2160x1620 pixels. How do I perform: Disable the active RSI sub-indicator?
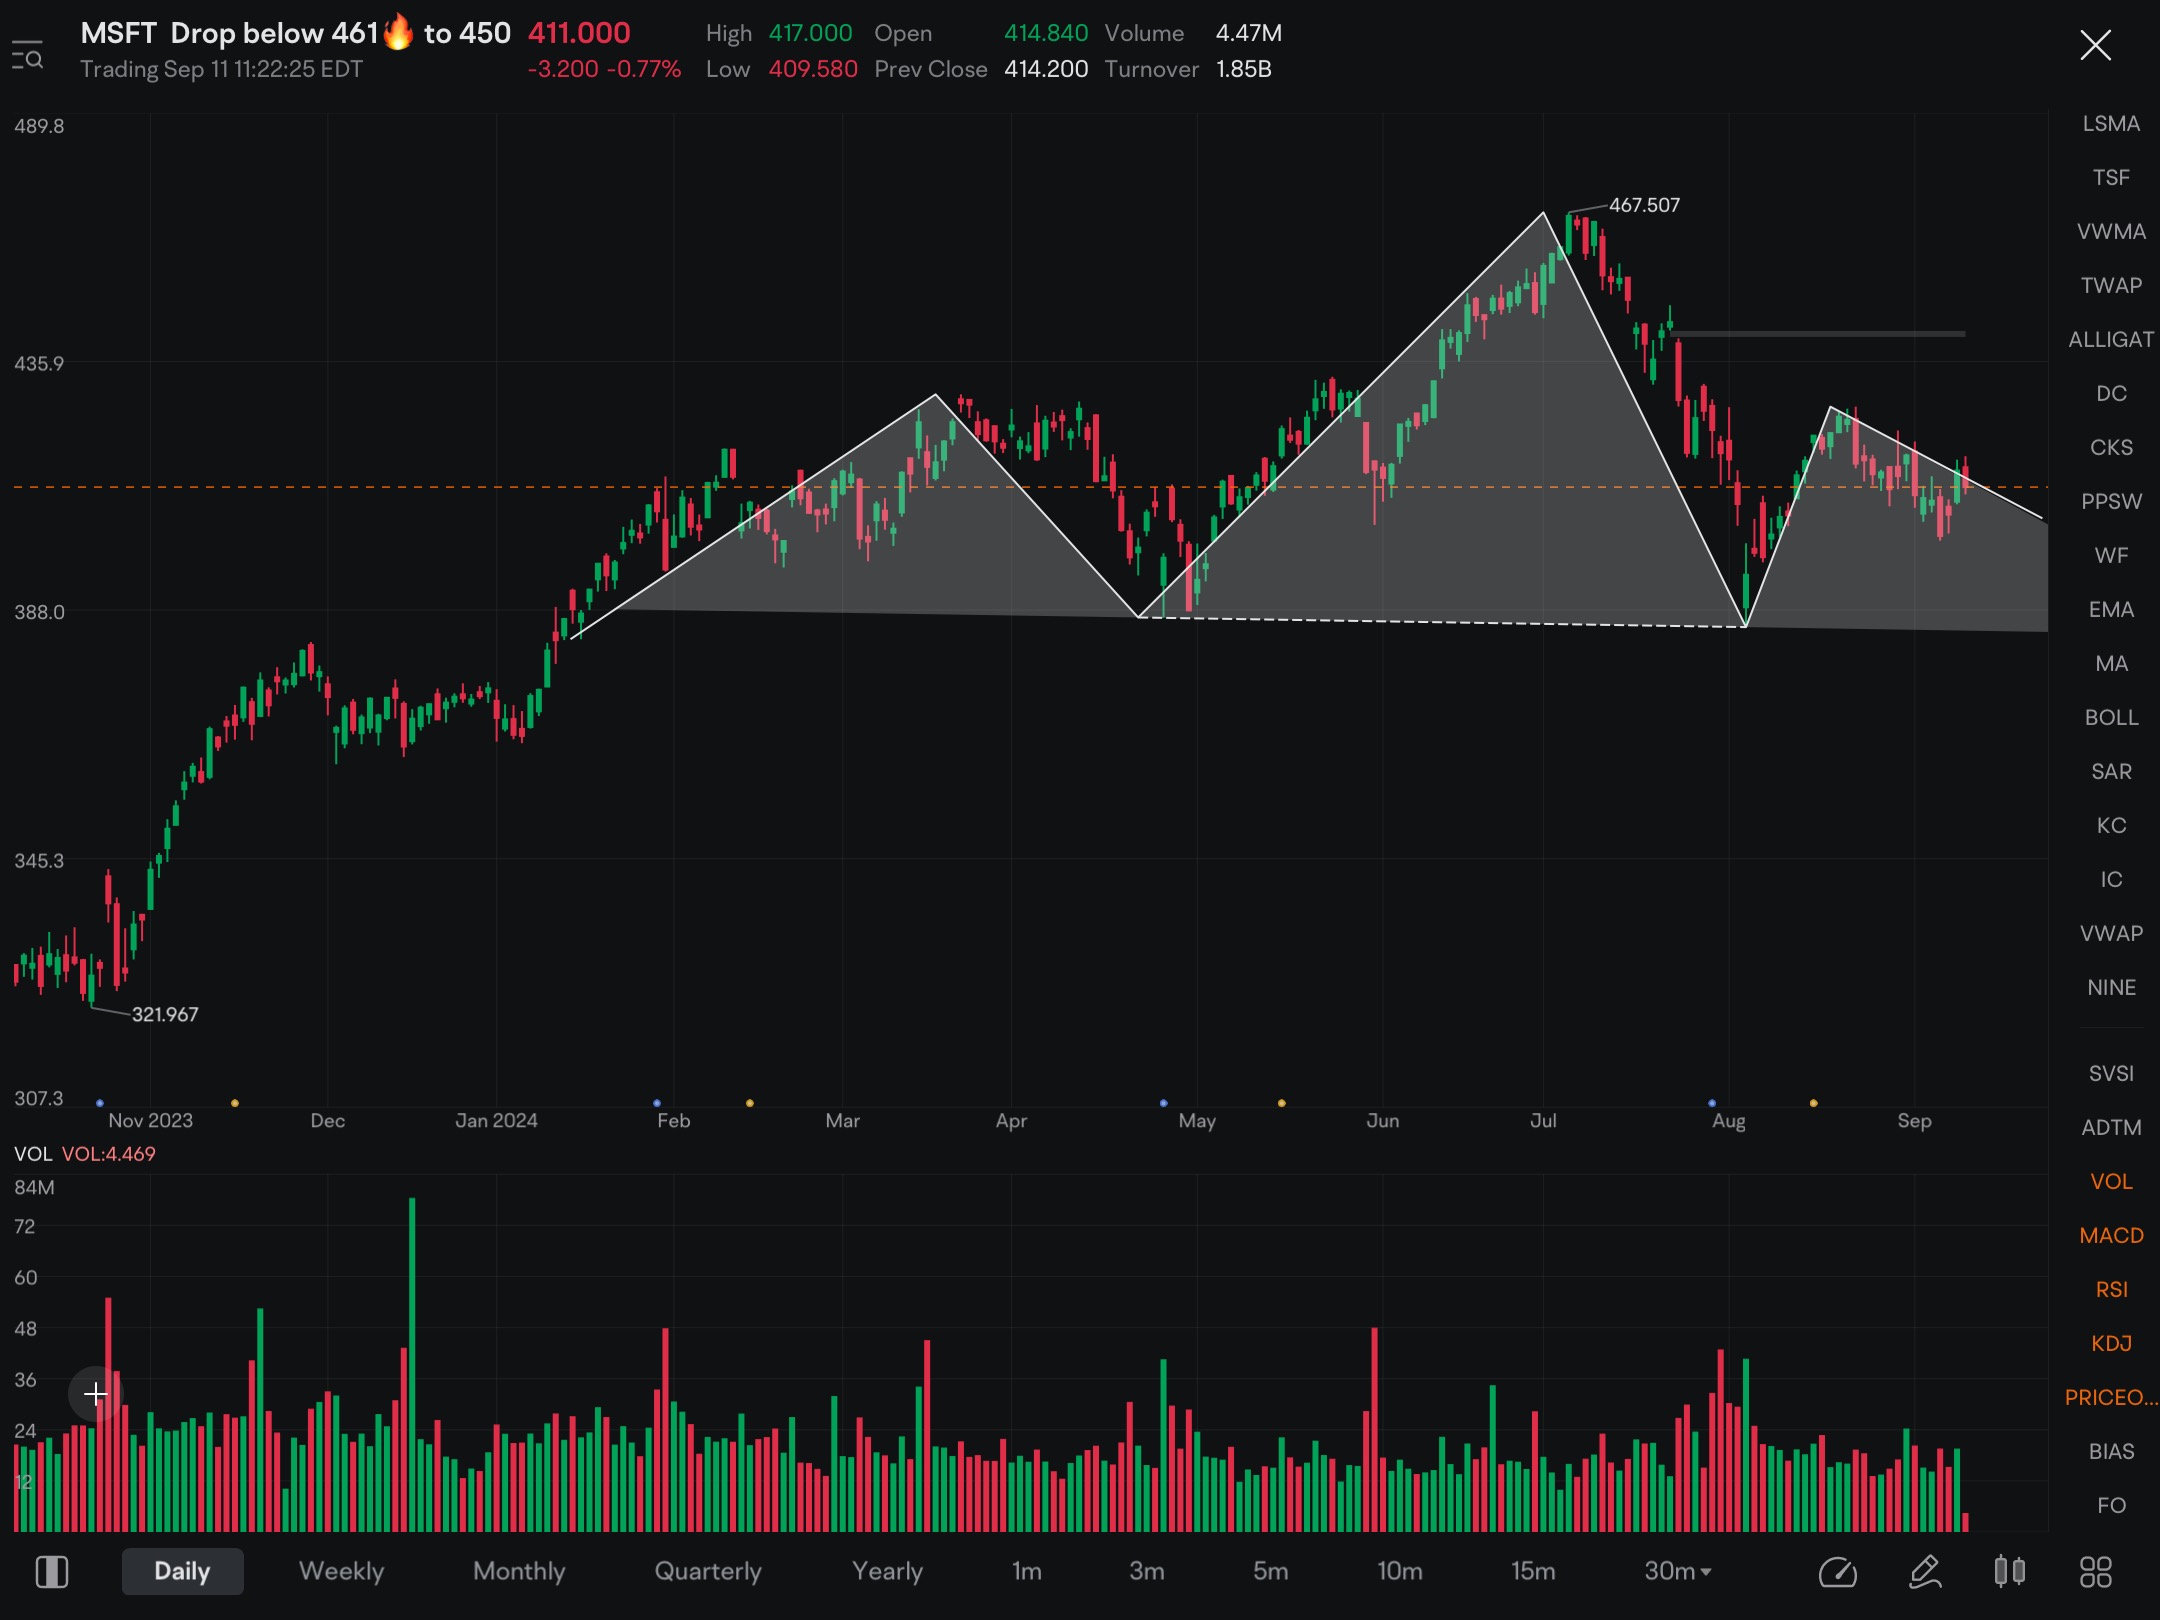(x=2111, y=1289)
